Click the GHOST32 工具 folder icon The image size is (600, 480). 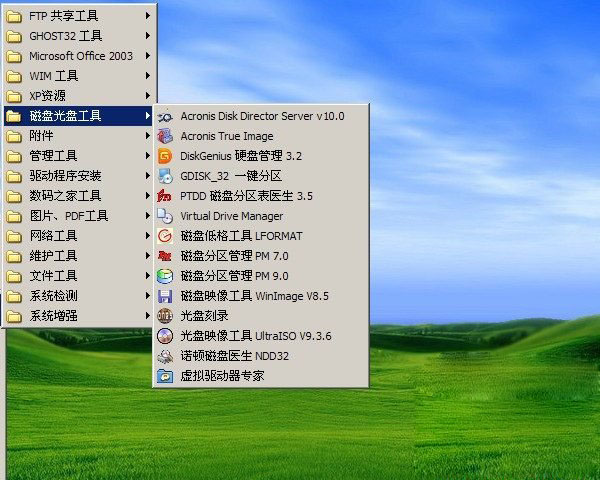pos(14,36)
